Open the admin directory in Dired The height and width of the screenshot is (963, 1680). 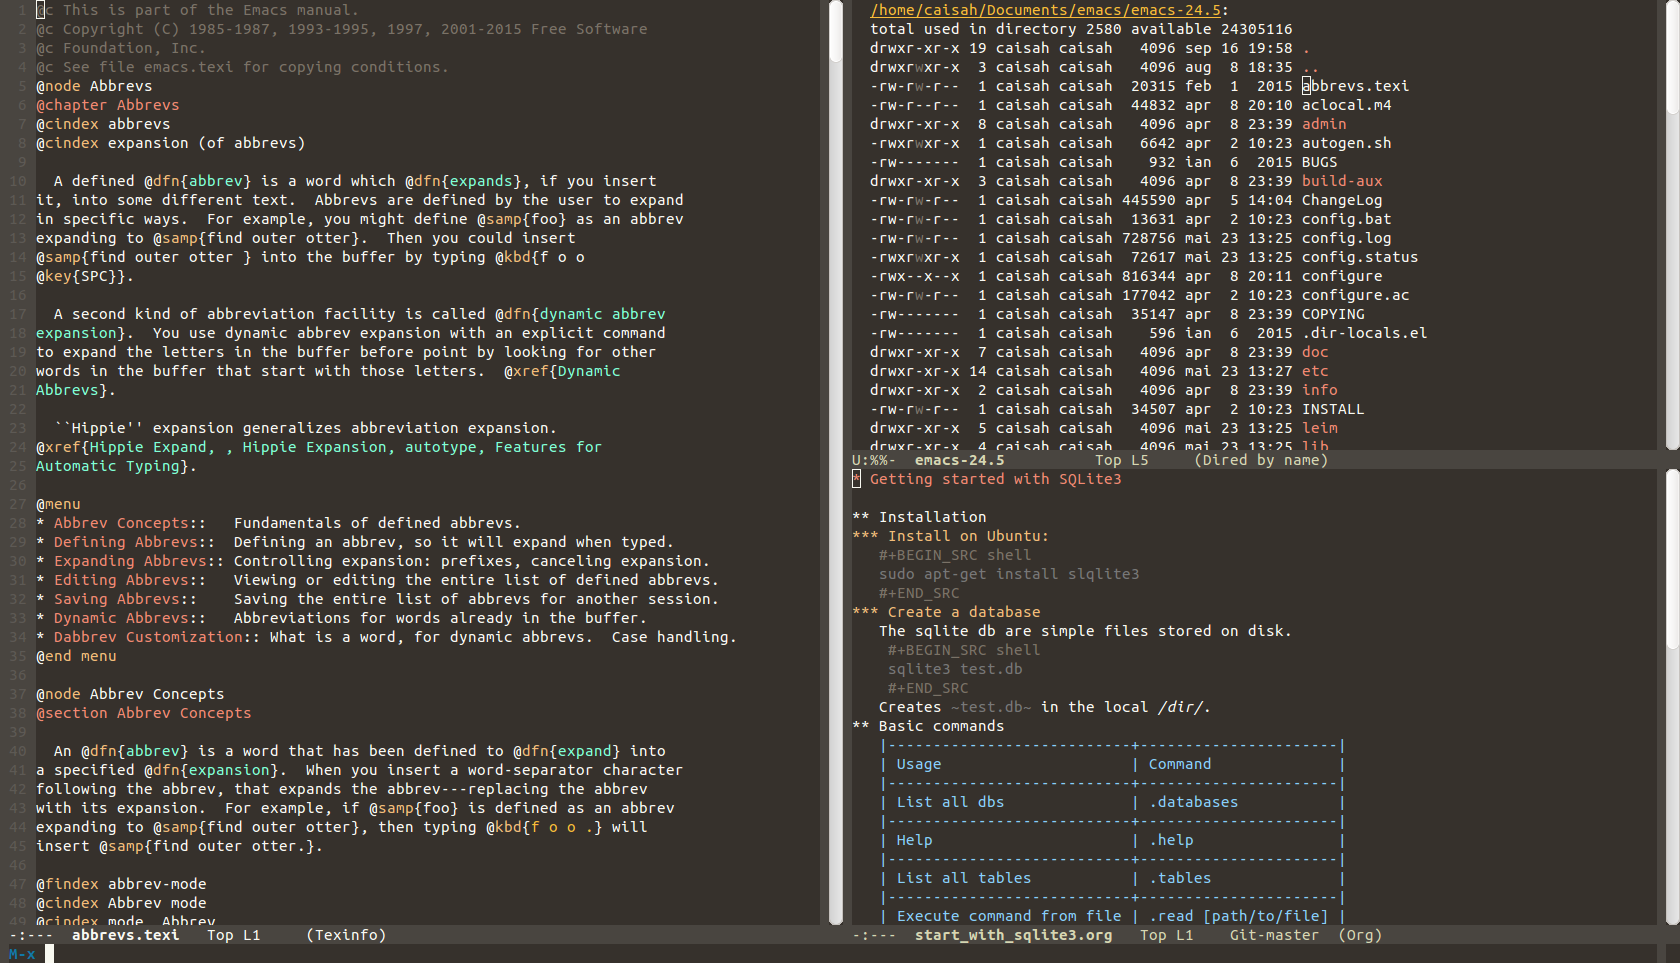1323,124
